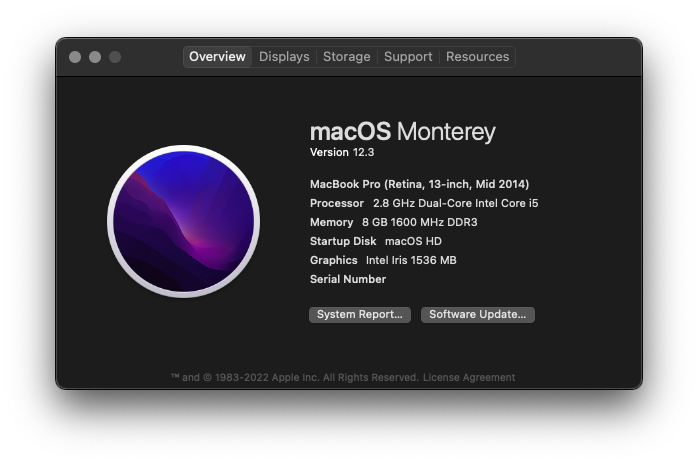Screen dimensions: 698x463
Task: Select the MacBook Pro (Retina, 13-inch, Mid 2014) text
Action: tap(419, 184)
